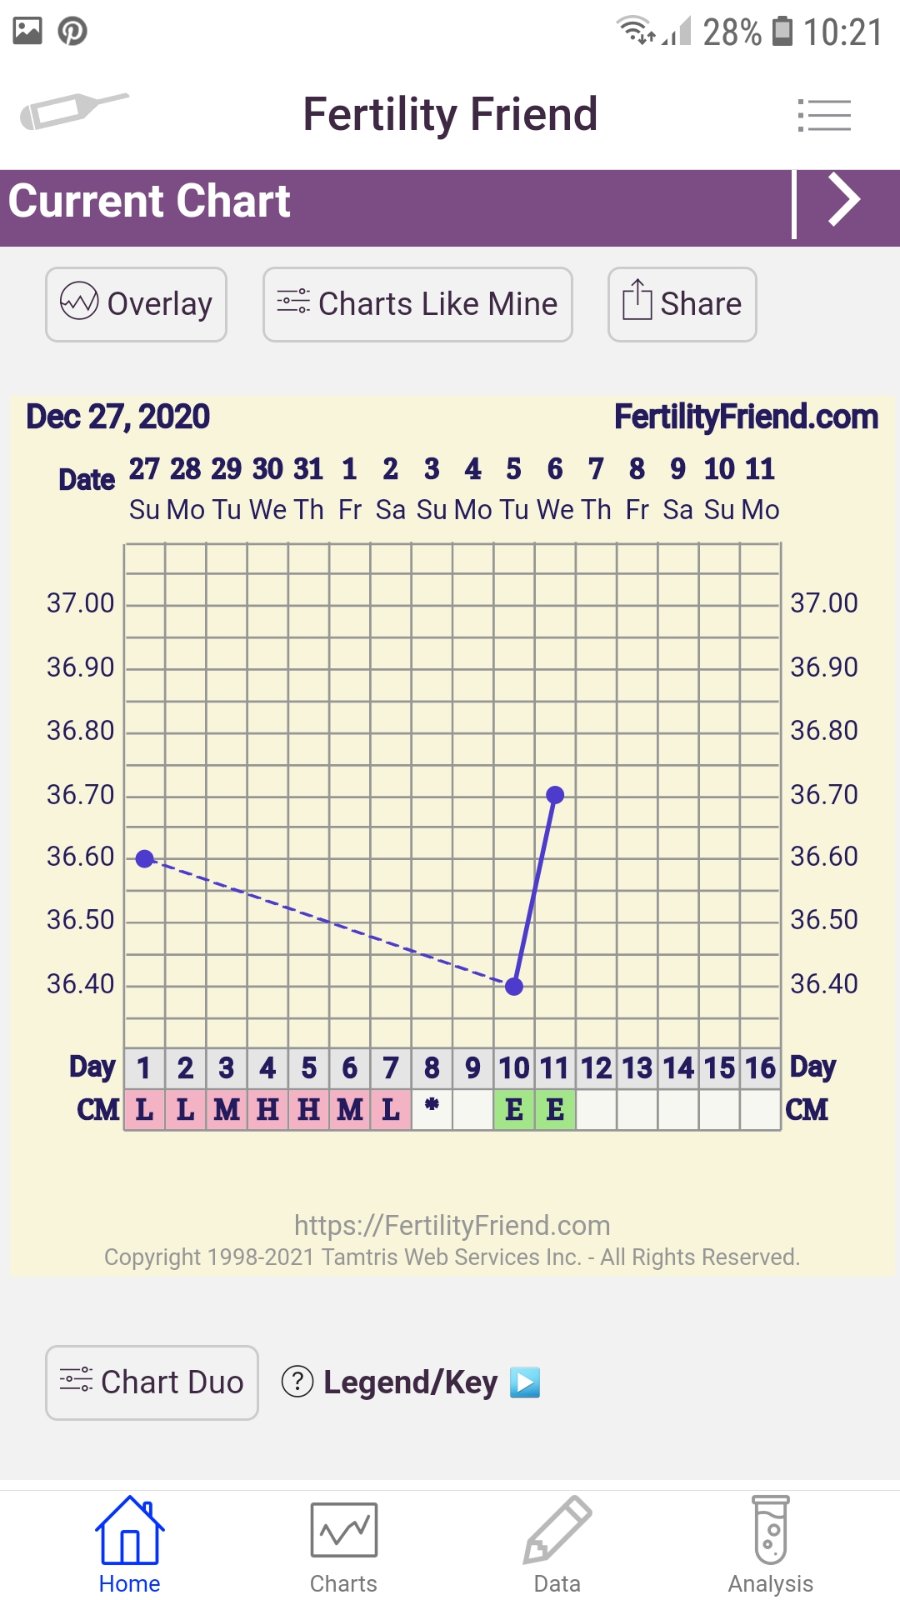Switch to the Charts tab
Viewport: 900px width, 1600px height.
[x=343, y=1544]
